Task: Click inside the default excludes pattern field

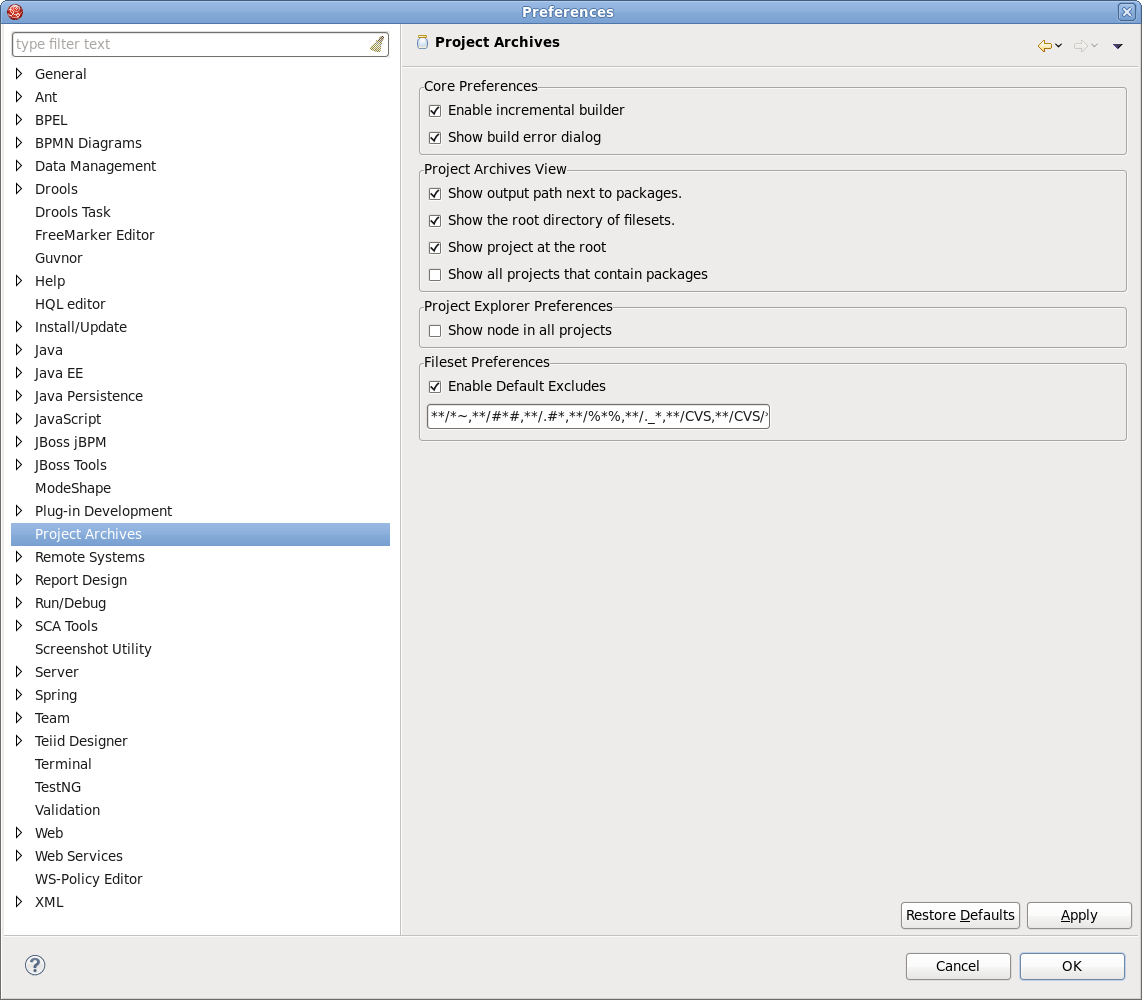Action: tap(597, 416)
